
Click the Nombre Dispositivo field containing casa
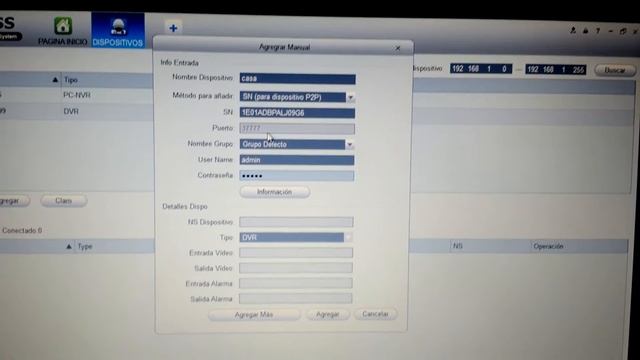click(298, 78)
